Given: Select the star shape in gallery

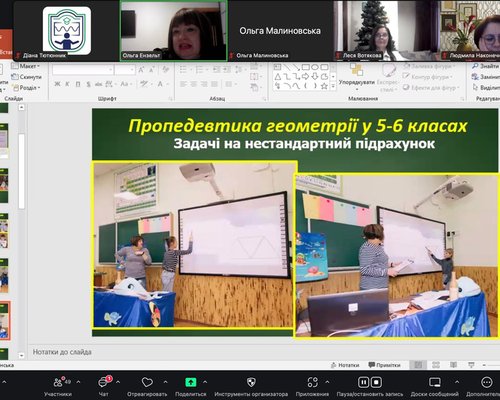Looking at the screenshot, I should [324, 86].
